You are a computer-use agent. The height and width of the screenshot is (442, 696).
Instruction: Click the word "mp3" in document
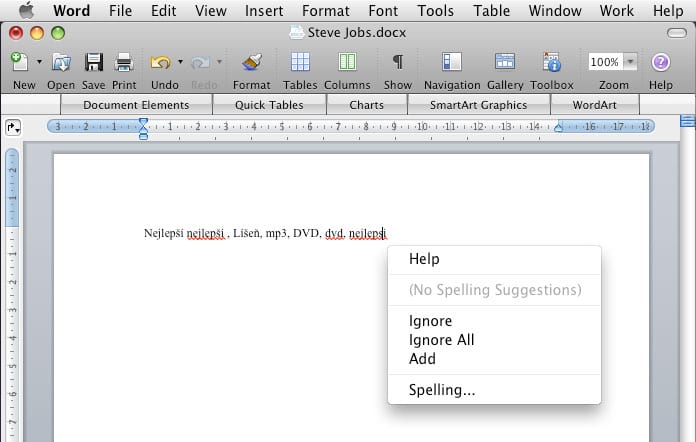tap(276, 234)
